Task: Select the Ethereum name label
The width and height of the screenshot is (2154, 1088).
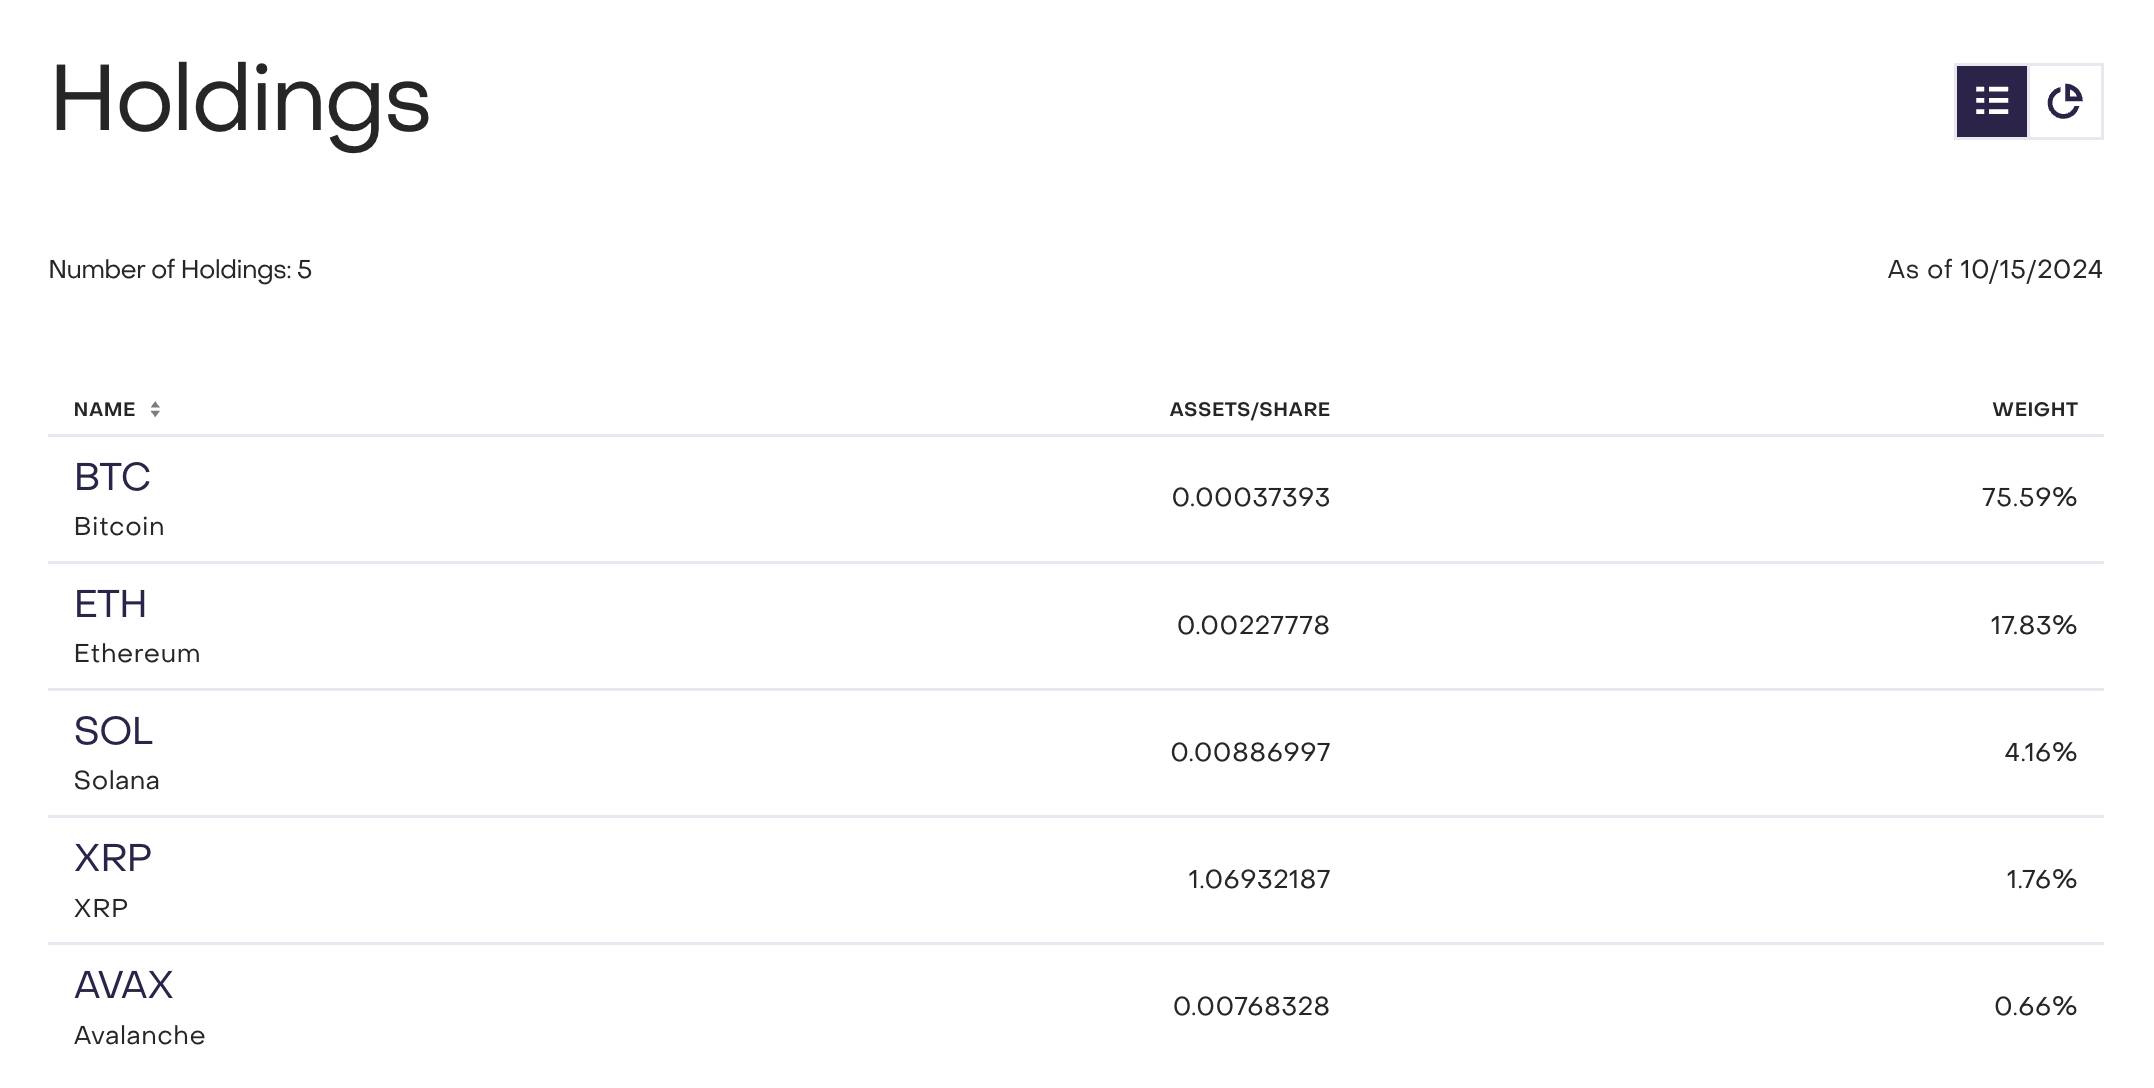Action: [137, 653]
